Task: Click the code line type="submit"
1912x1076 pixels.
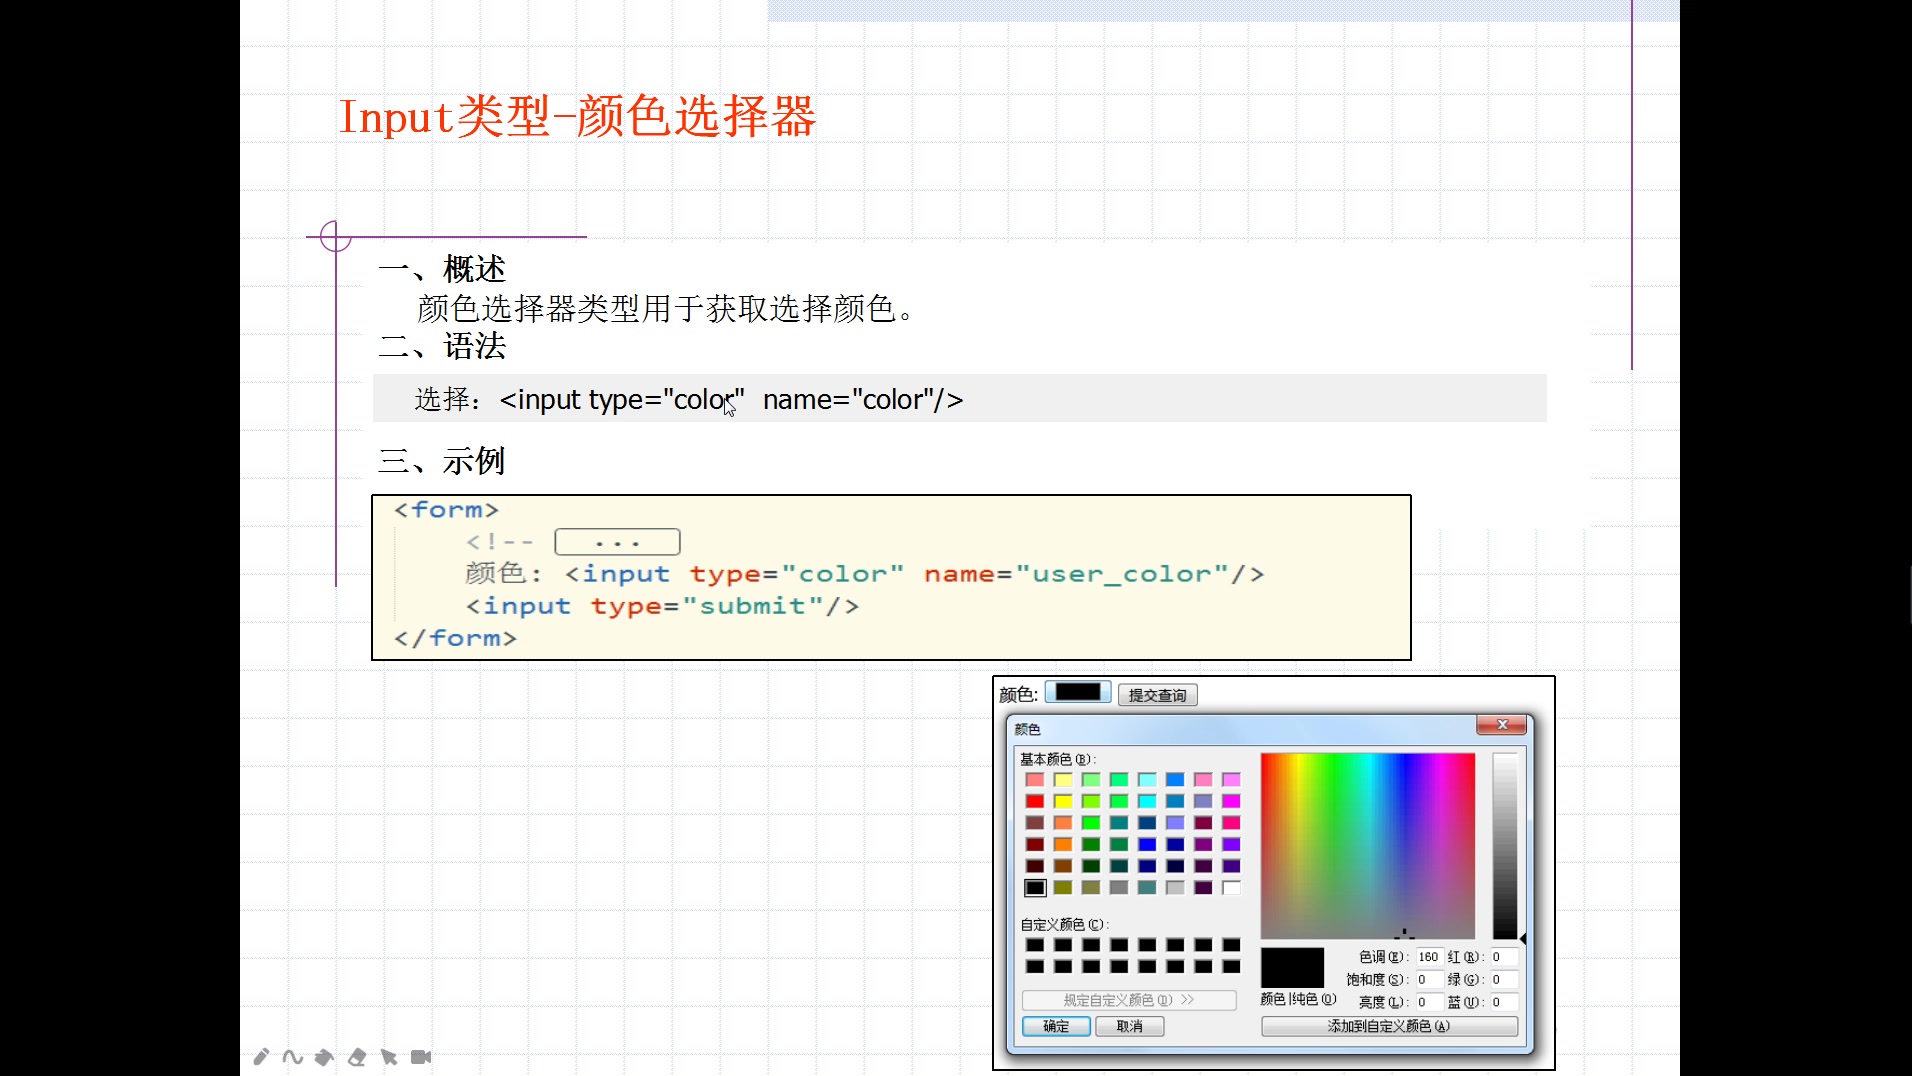Action: (x=662, y=606)
